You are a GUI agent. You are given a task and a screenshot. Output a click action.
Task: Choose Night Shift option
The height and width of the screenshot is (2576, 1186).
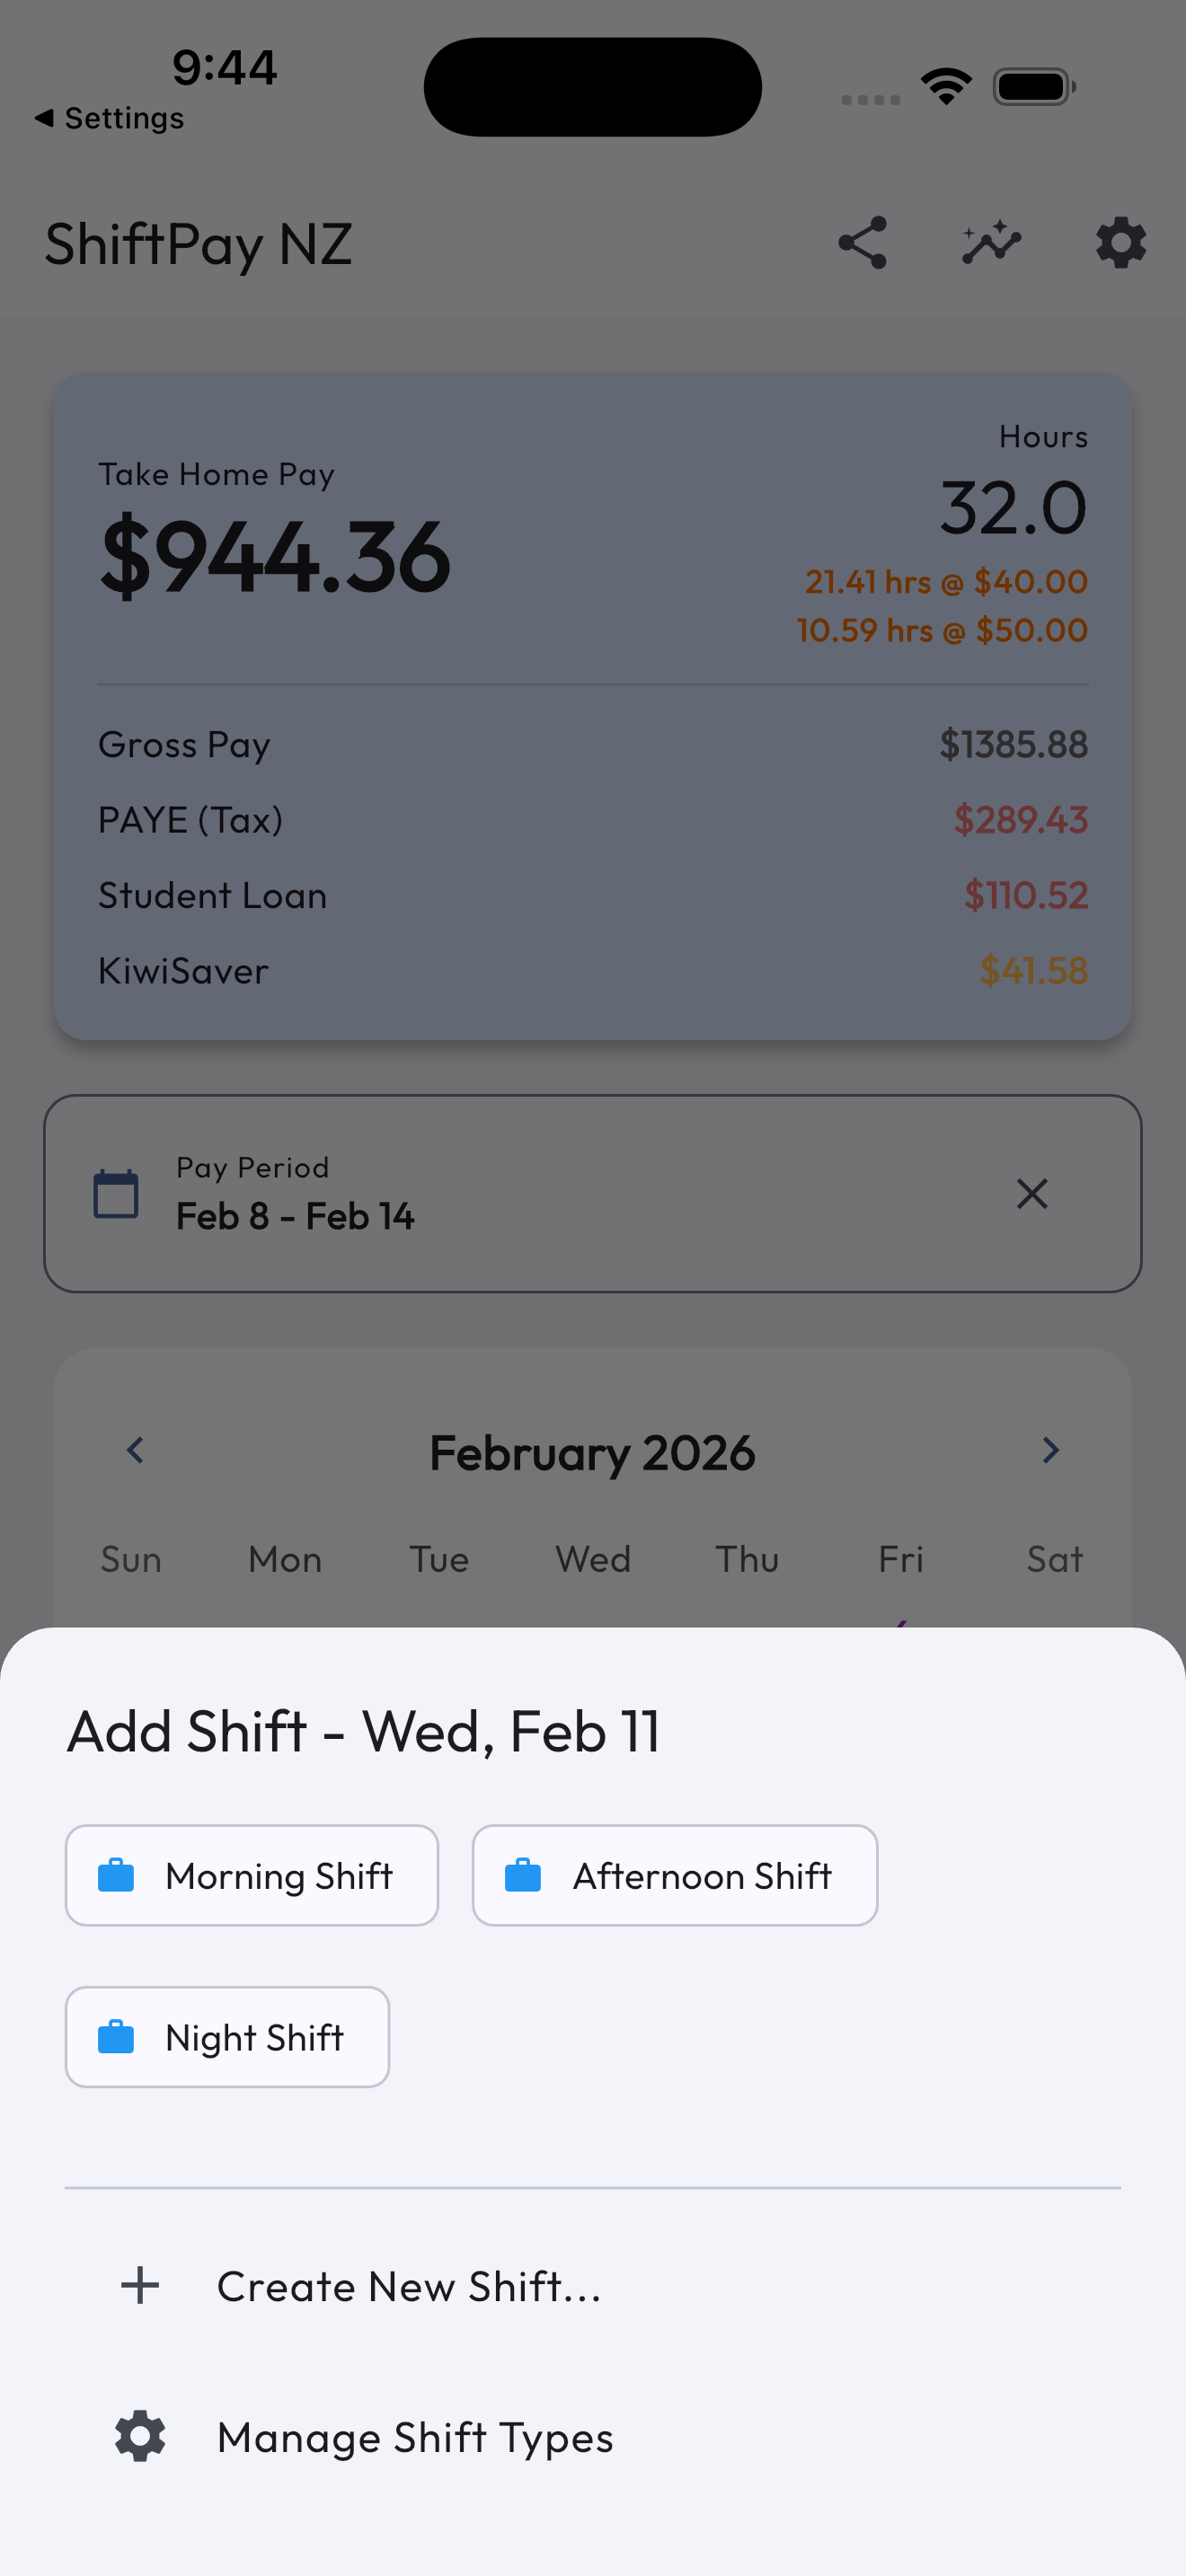click(228, 2036)
